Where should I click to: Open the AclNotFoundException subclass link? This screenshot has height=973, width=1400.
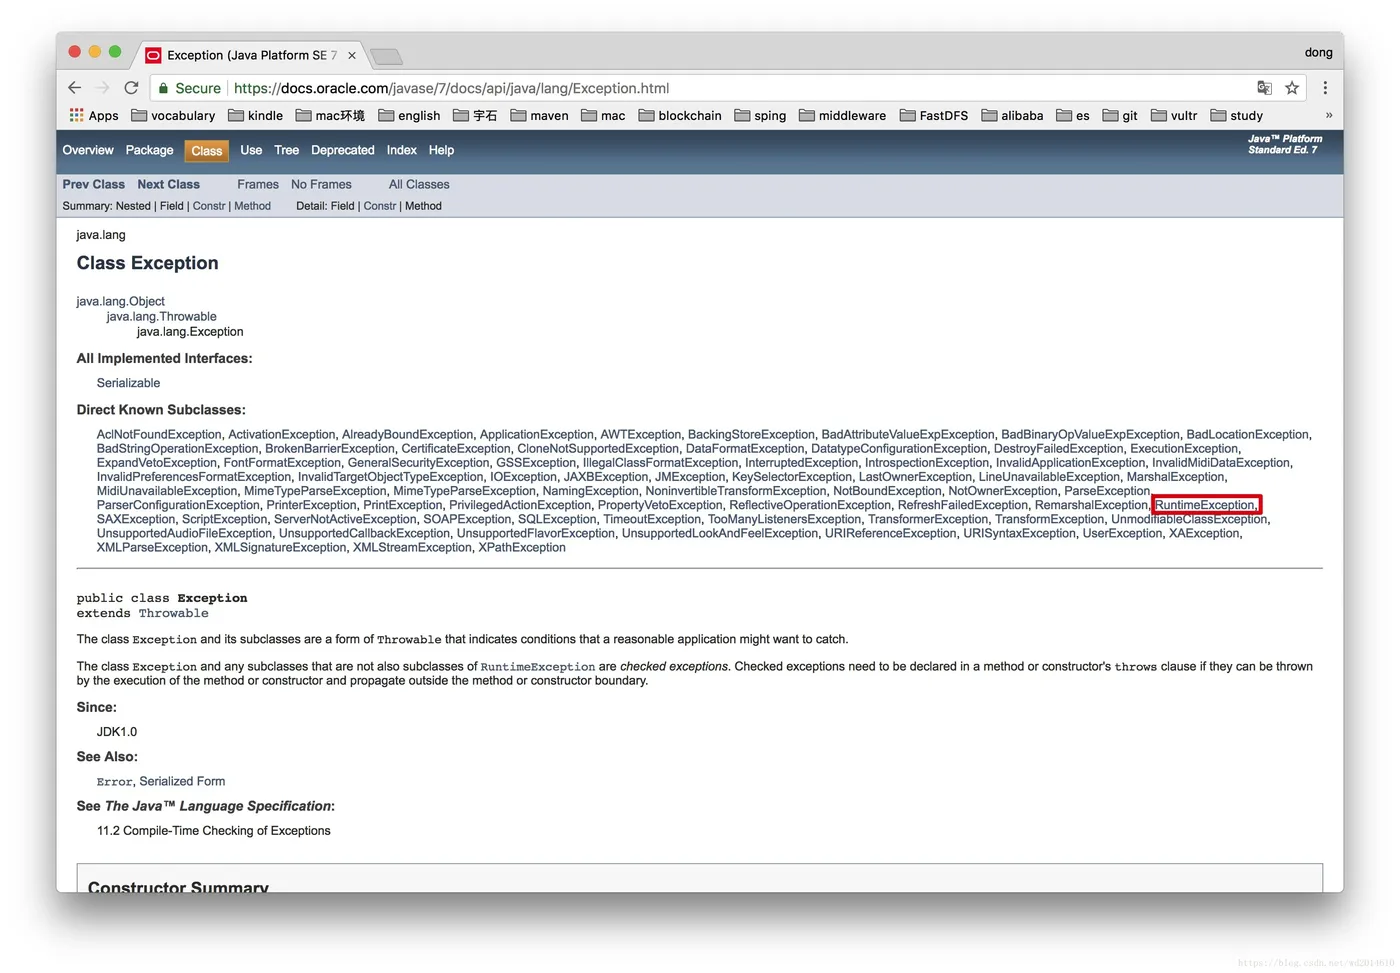159,435
